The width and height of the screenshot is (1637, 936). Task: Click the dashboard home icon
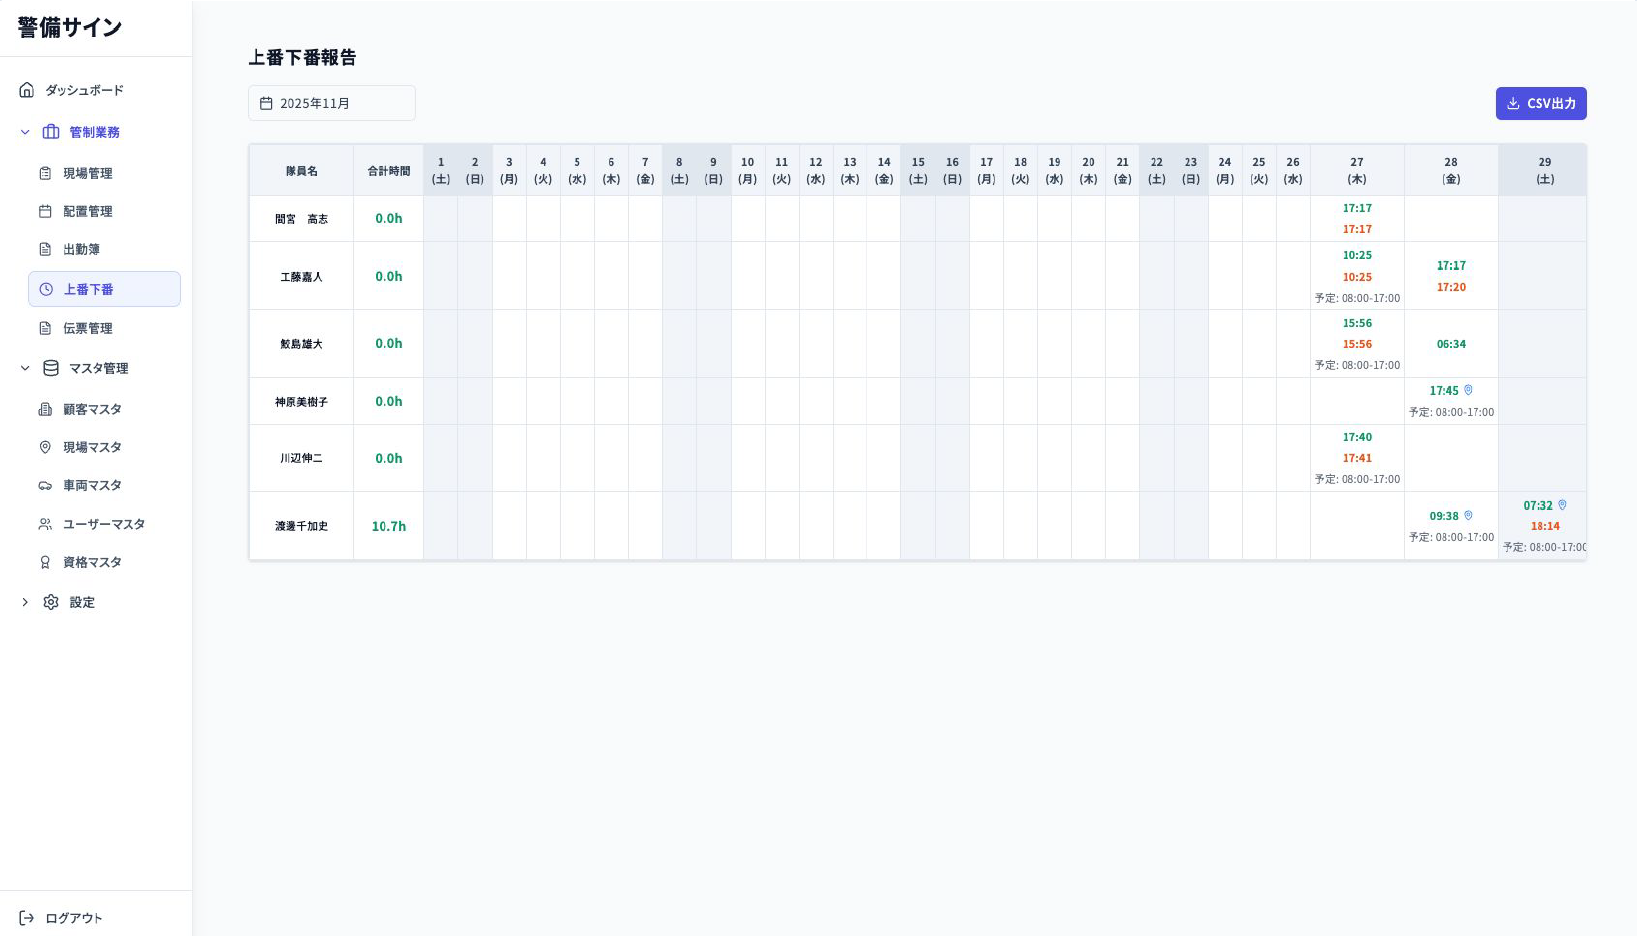27,90
